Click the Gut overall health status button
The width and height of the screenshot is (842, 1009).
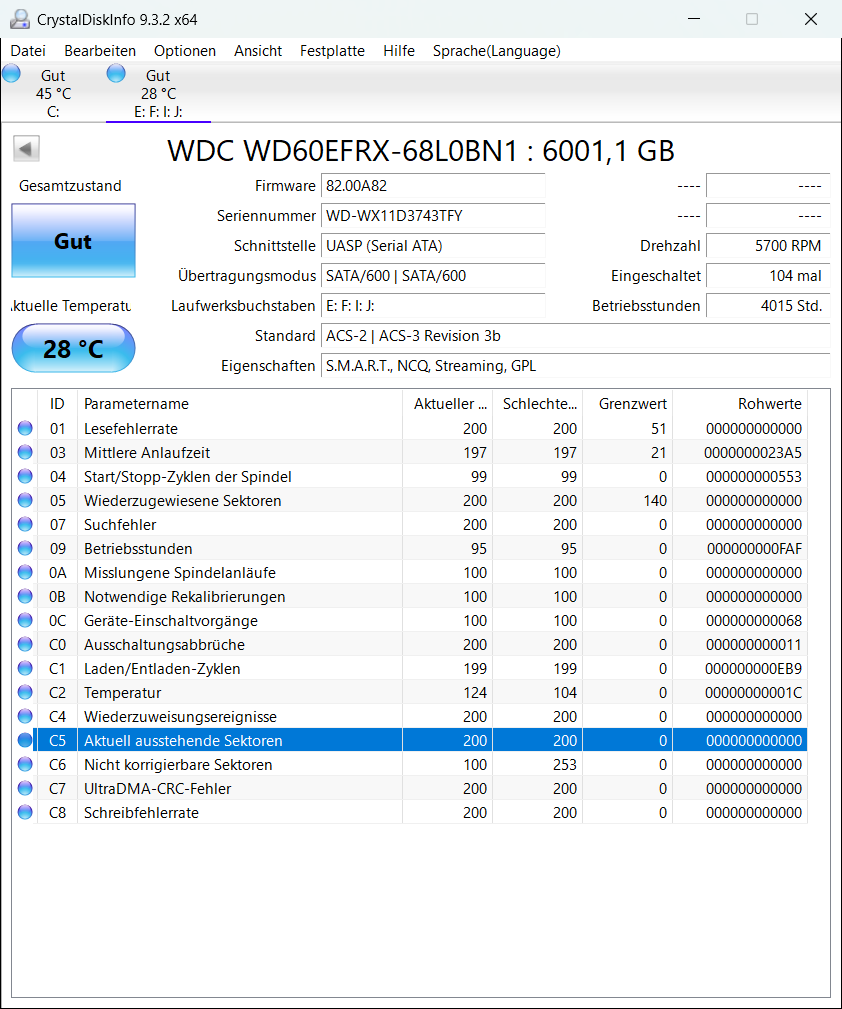pos(73,241)
